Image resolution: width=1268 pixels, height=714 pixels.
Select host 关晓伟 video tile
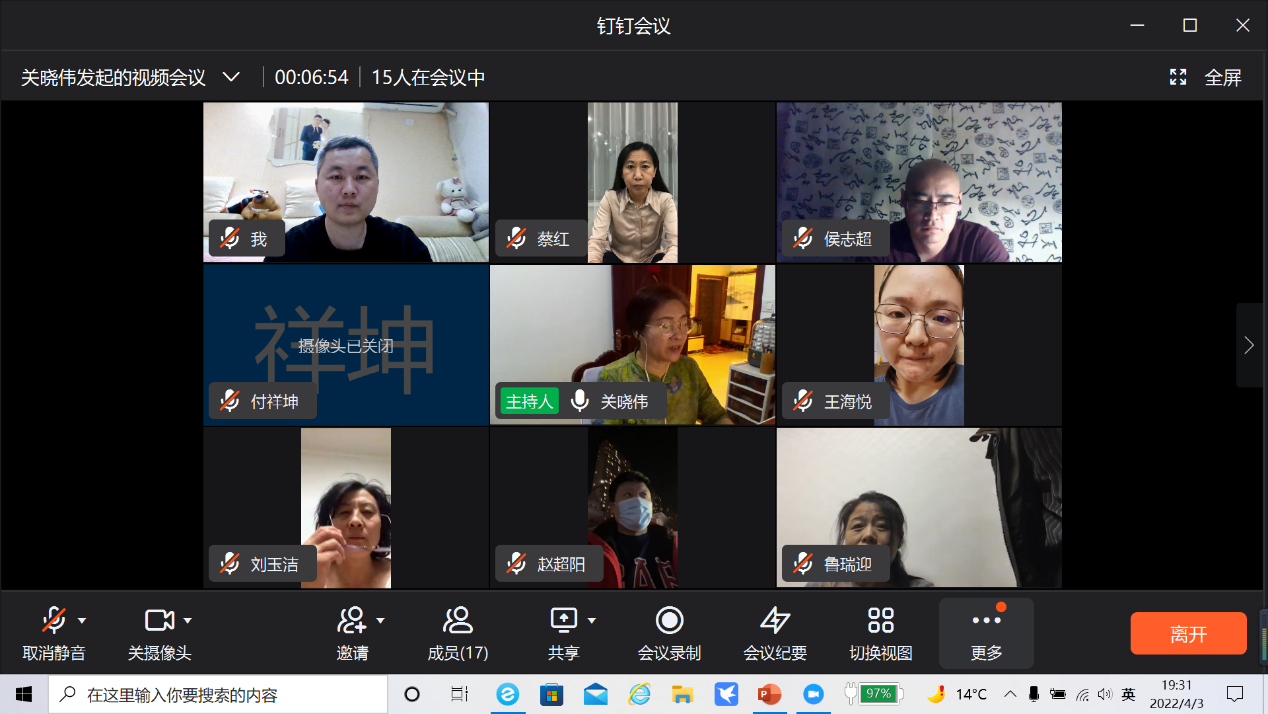(632, 345)
